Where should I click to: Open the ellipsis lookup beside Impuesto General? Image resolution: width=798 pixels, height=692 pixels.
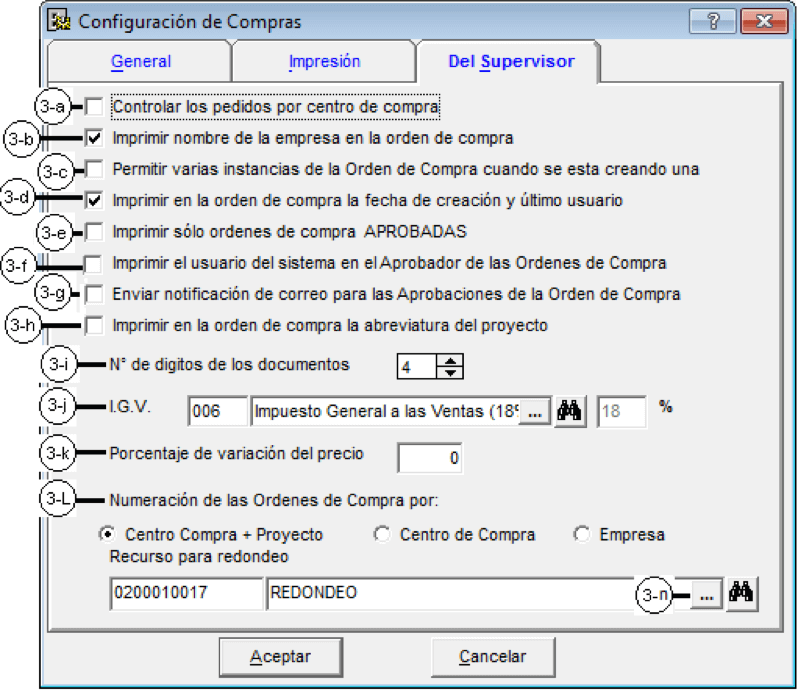(534, 412)
